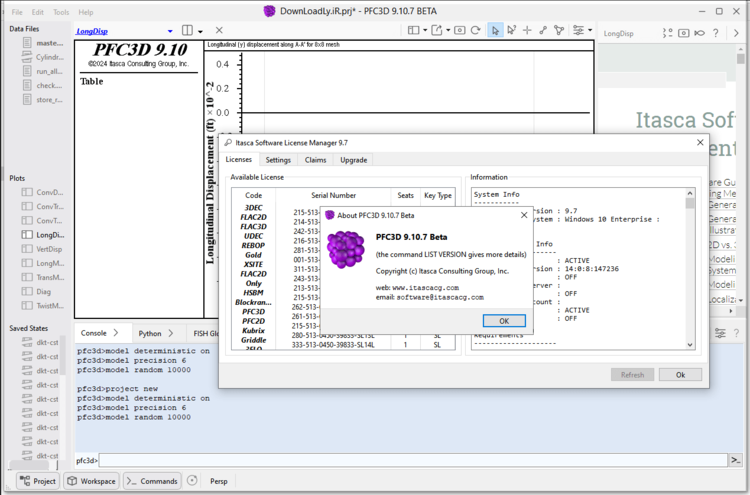Viewport: 750px width, 495px height.
Task: Switch to the Settings tab
Action: pos(278,160)
